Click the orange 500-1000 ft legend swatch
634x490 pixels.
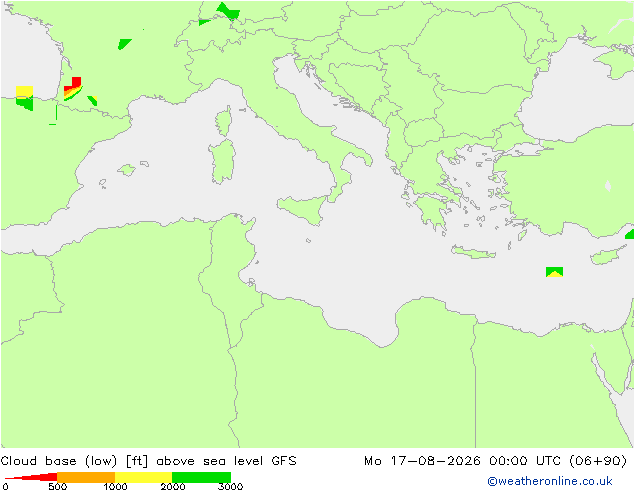(86, 477)
